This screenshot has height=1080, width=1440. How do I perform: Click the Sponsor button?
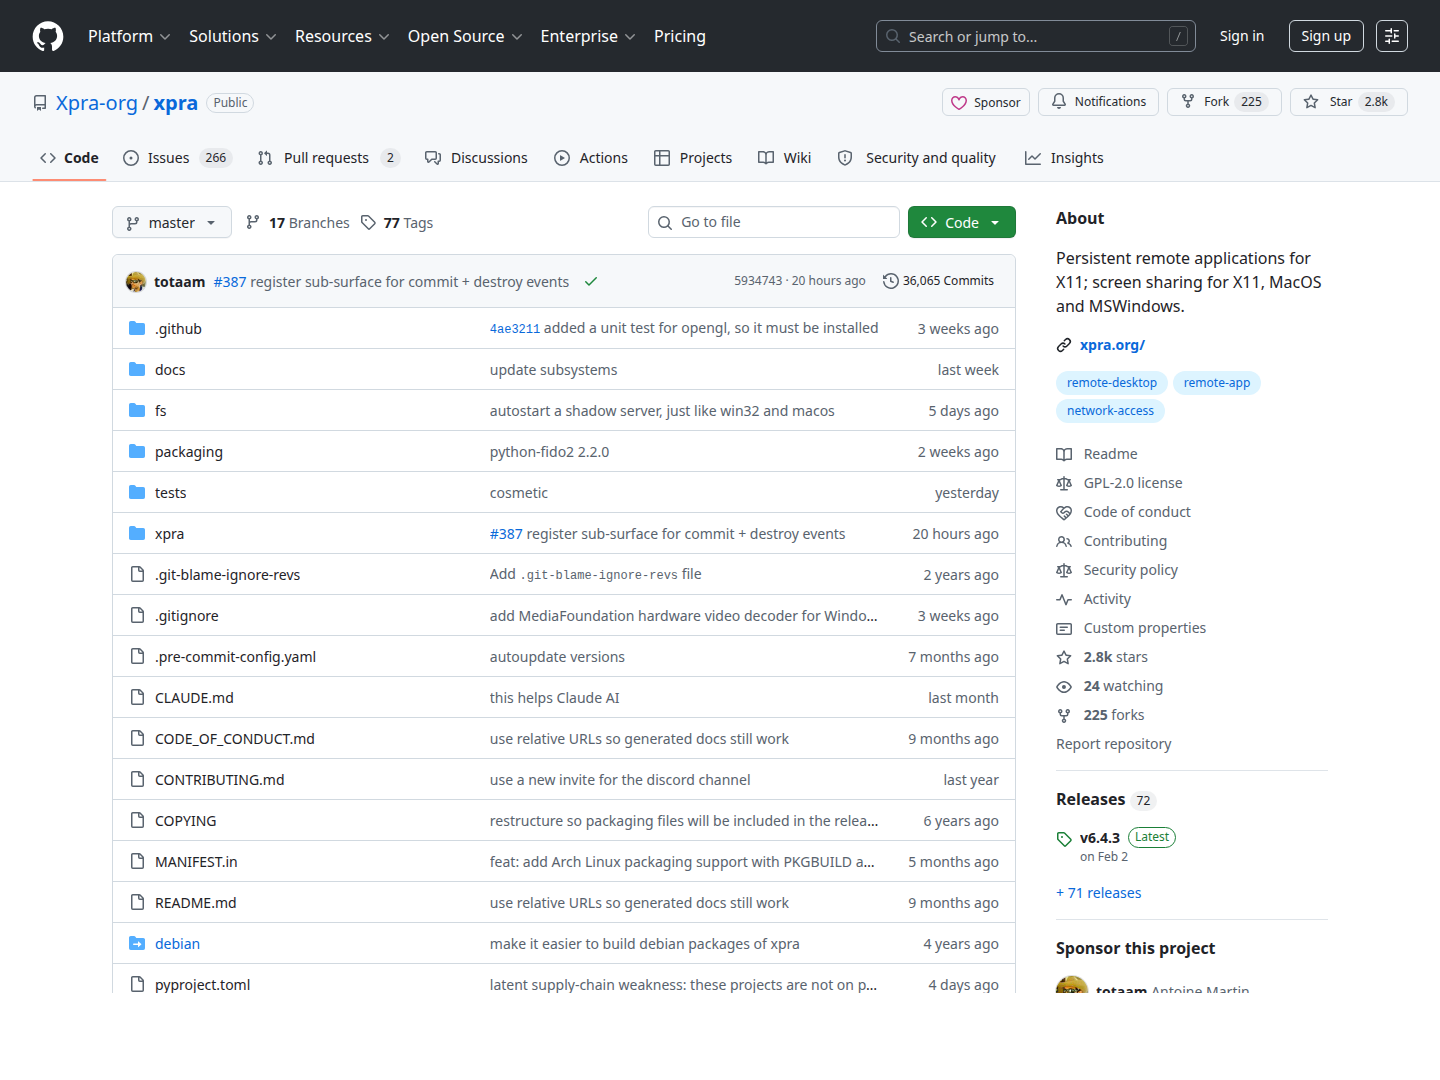[986, 102]
